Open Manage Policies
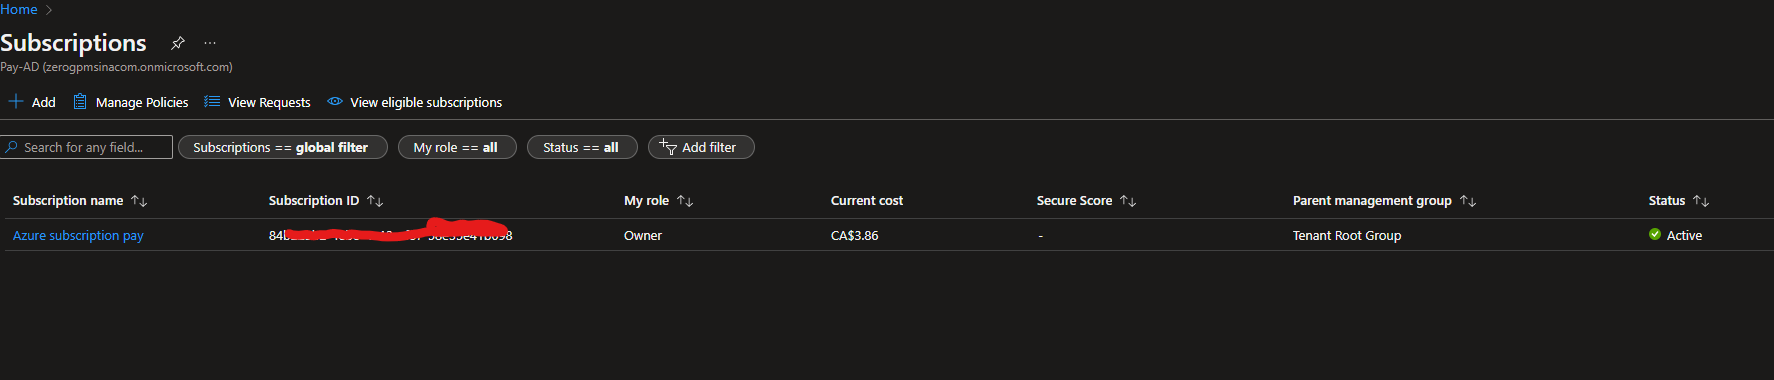This screenshot has height=380, width=1774. [131, 102]
